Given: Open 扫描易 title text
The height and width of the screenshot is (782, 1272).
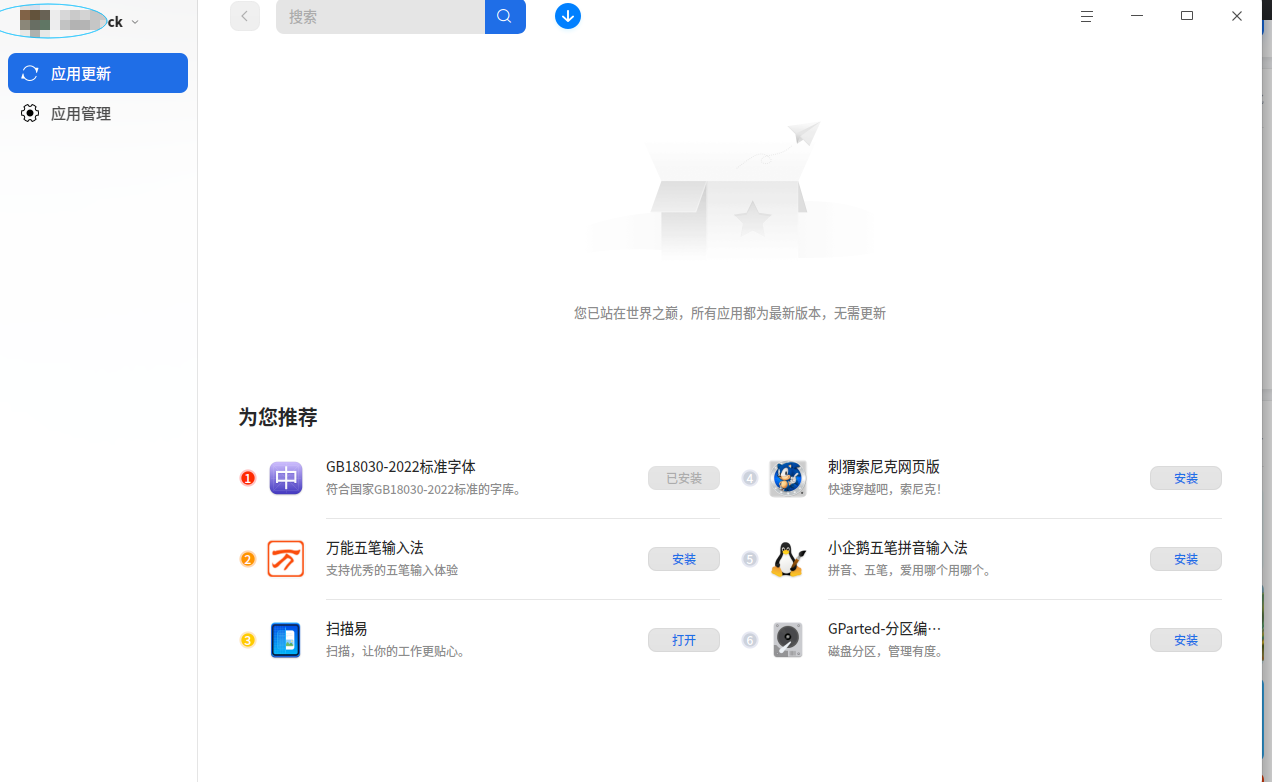Looking at the screenshot, I should pos(347,629).
